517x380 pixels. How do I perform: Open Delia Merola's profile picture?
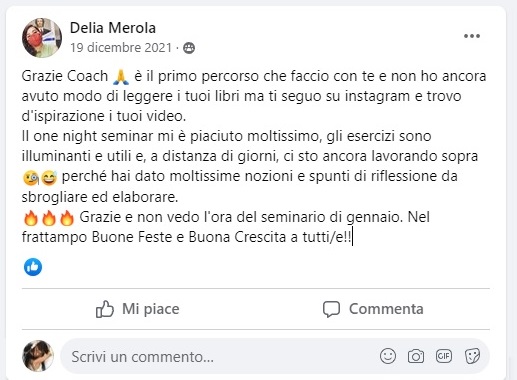(x=42, y=38)
